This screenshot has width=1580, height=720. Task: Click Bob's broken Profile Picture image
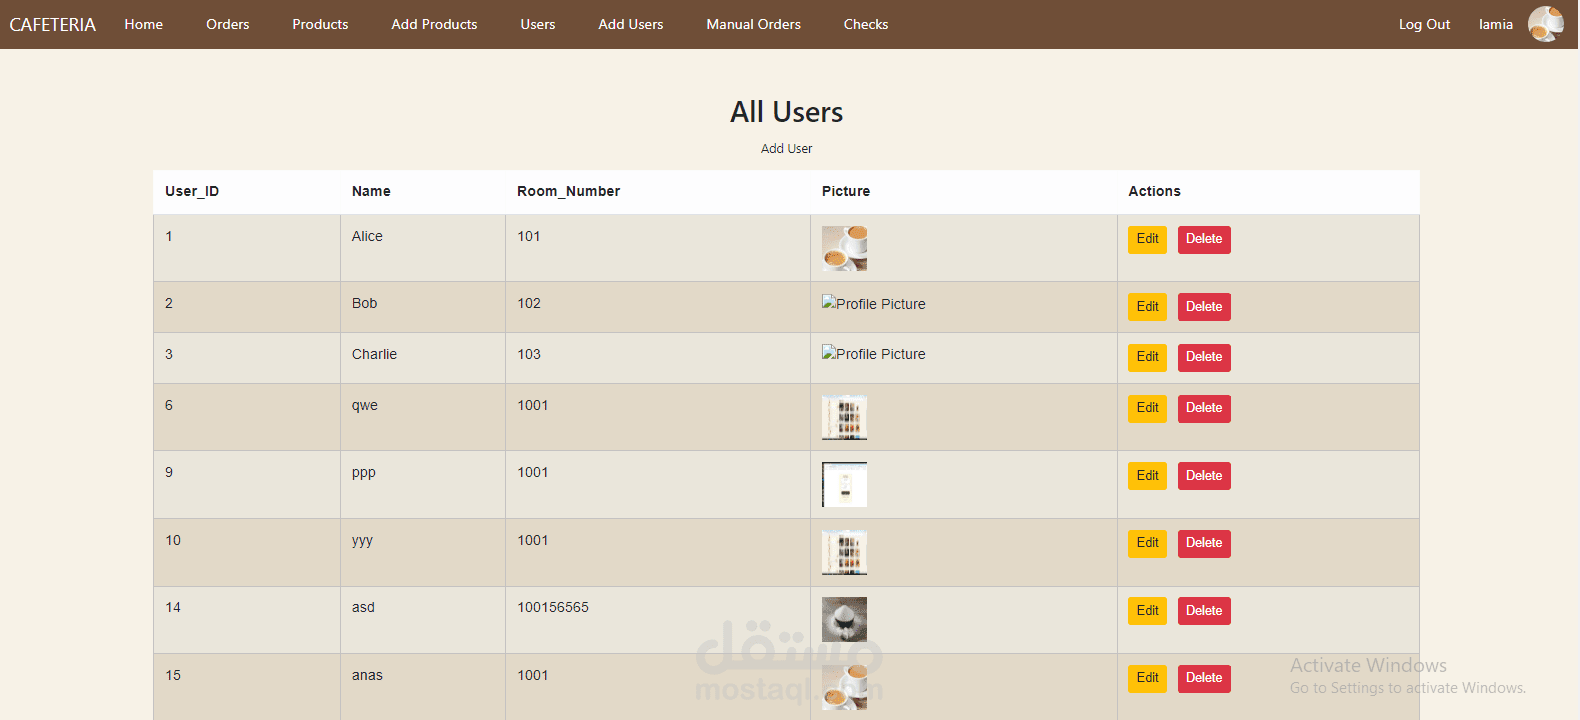coord(874,303)
